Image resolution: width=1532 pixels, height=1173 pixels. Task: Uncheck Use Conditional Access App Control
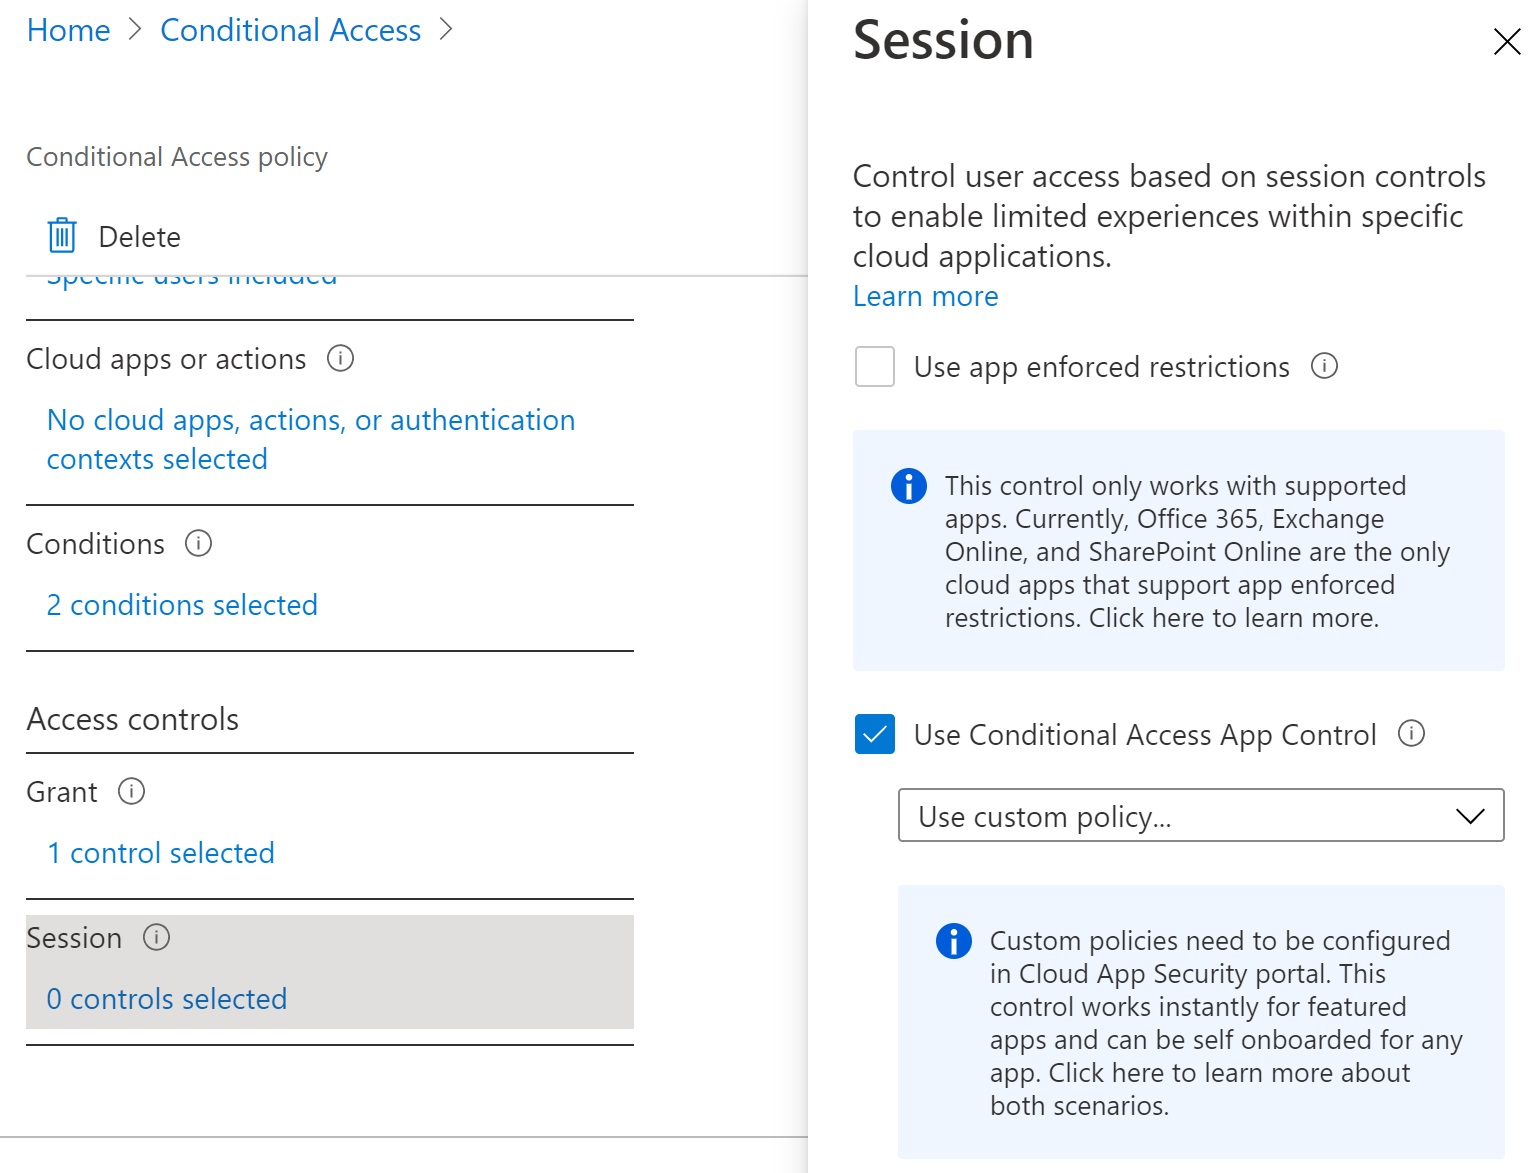pos(874,734)
